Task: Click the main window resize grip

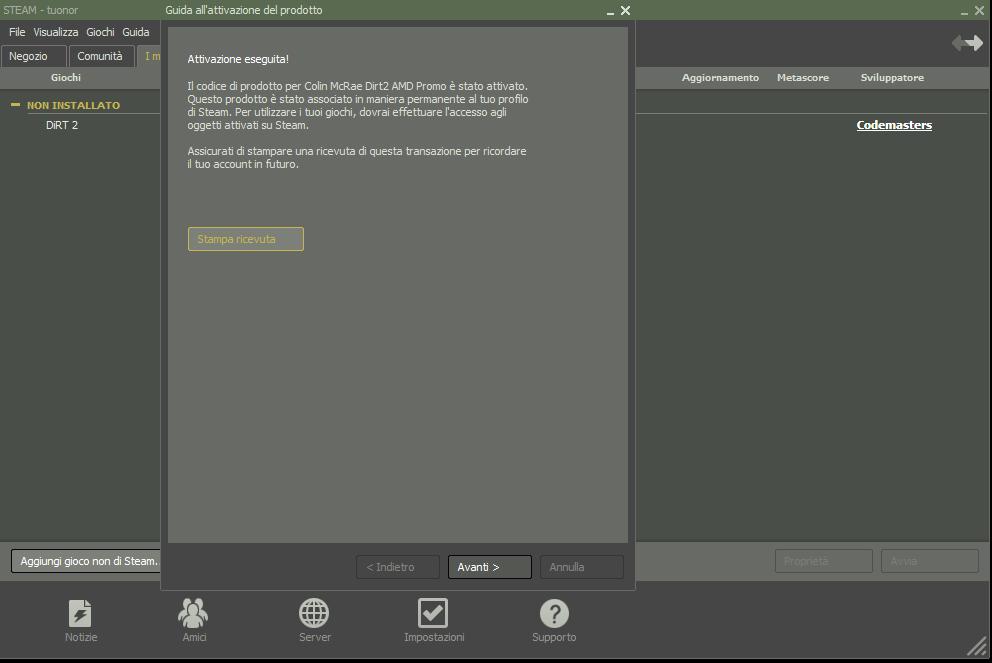Action: pos(977,646)
